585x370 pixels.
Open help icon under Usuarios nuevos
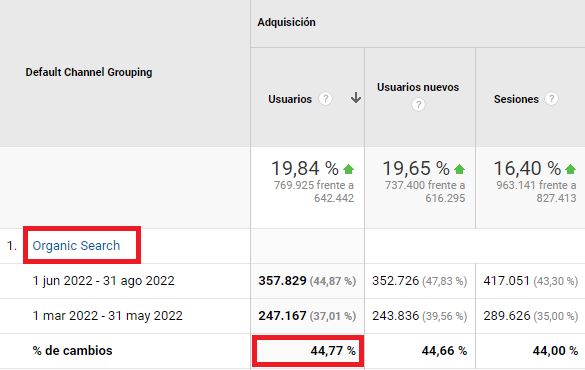click(x=418, y=105)
